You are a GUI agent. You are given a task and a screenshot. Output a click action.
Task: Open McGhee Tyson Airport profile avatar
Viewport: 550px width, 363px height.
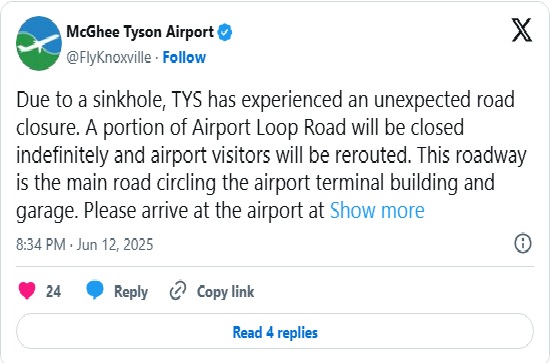pyautogui.click(x=39, y=43)
